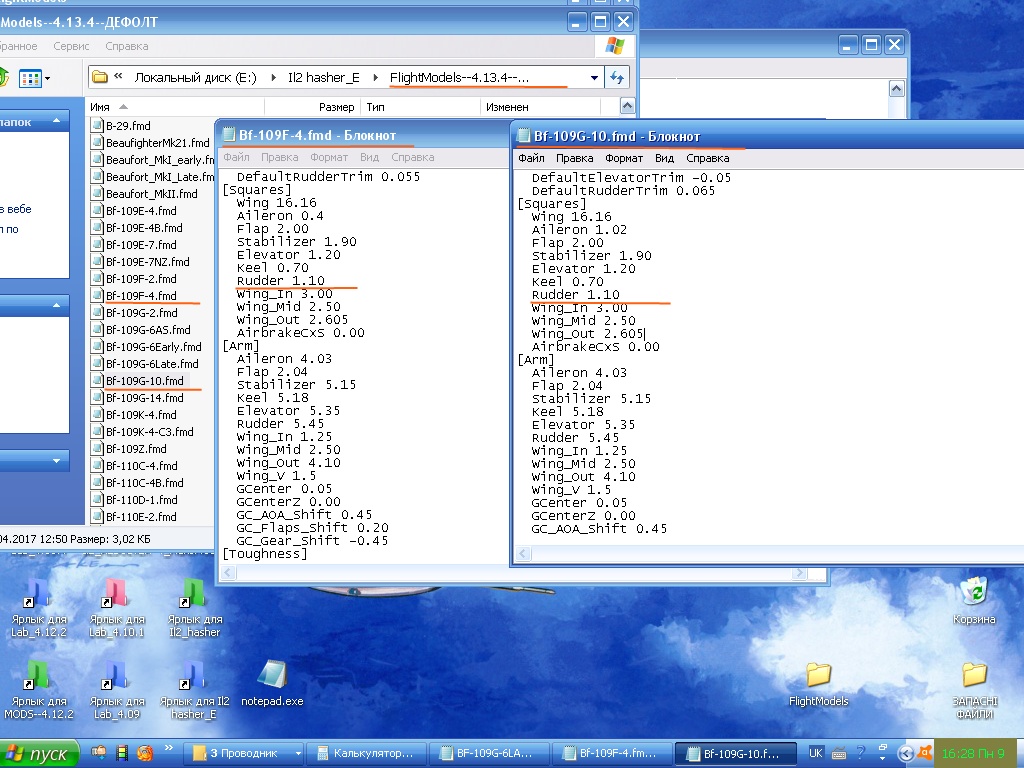Screen dimensions: 1024x768
Task: Open the Корзина recycle bin icon
Action: [974, 593]
